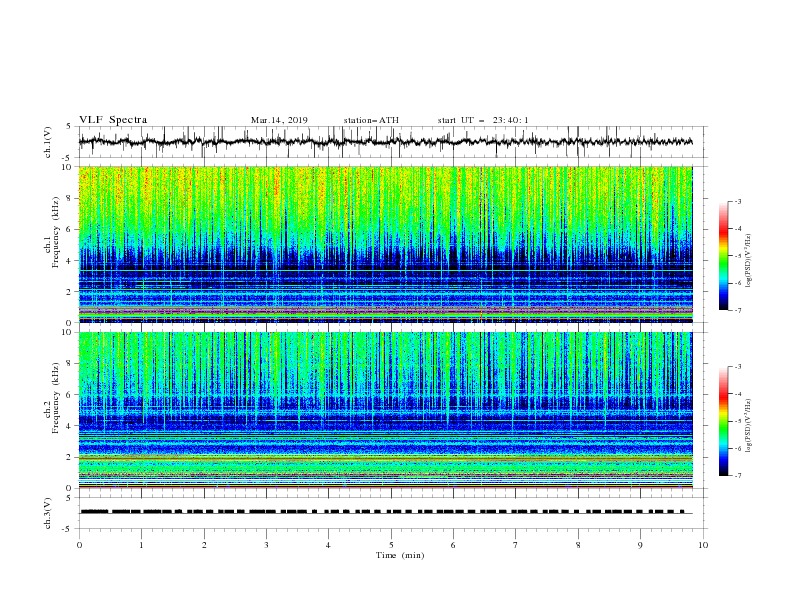Click the "station=ATH" header label

coord(371,120)
